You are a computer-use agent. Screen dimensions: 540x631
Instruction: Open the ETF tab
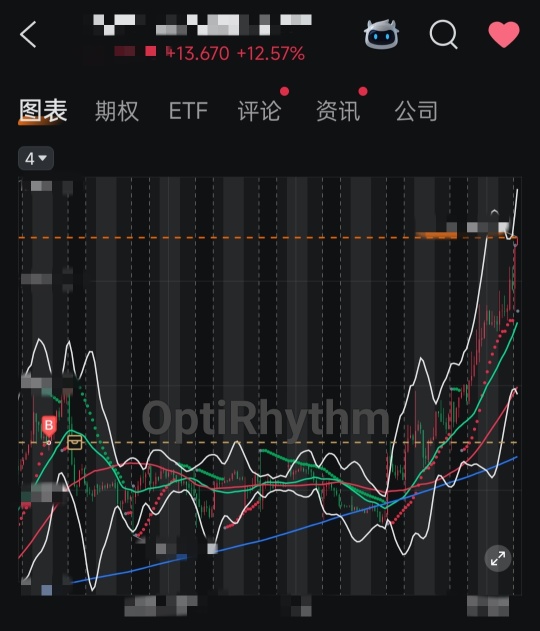pyautogui.click(x=188, y=111)
